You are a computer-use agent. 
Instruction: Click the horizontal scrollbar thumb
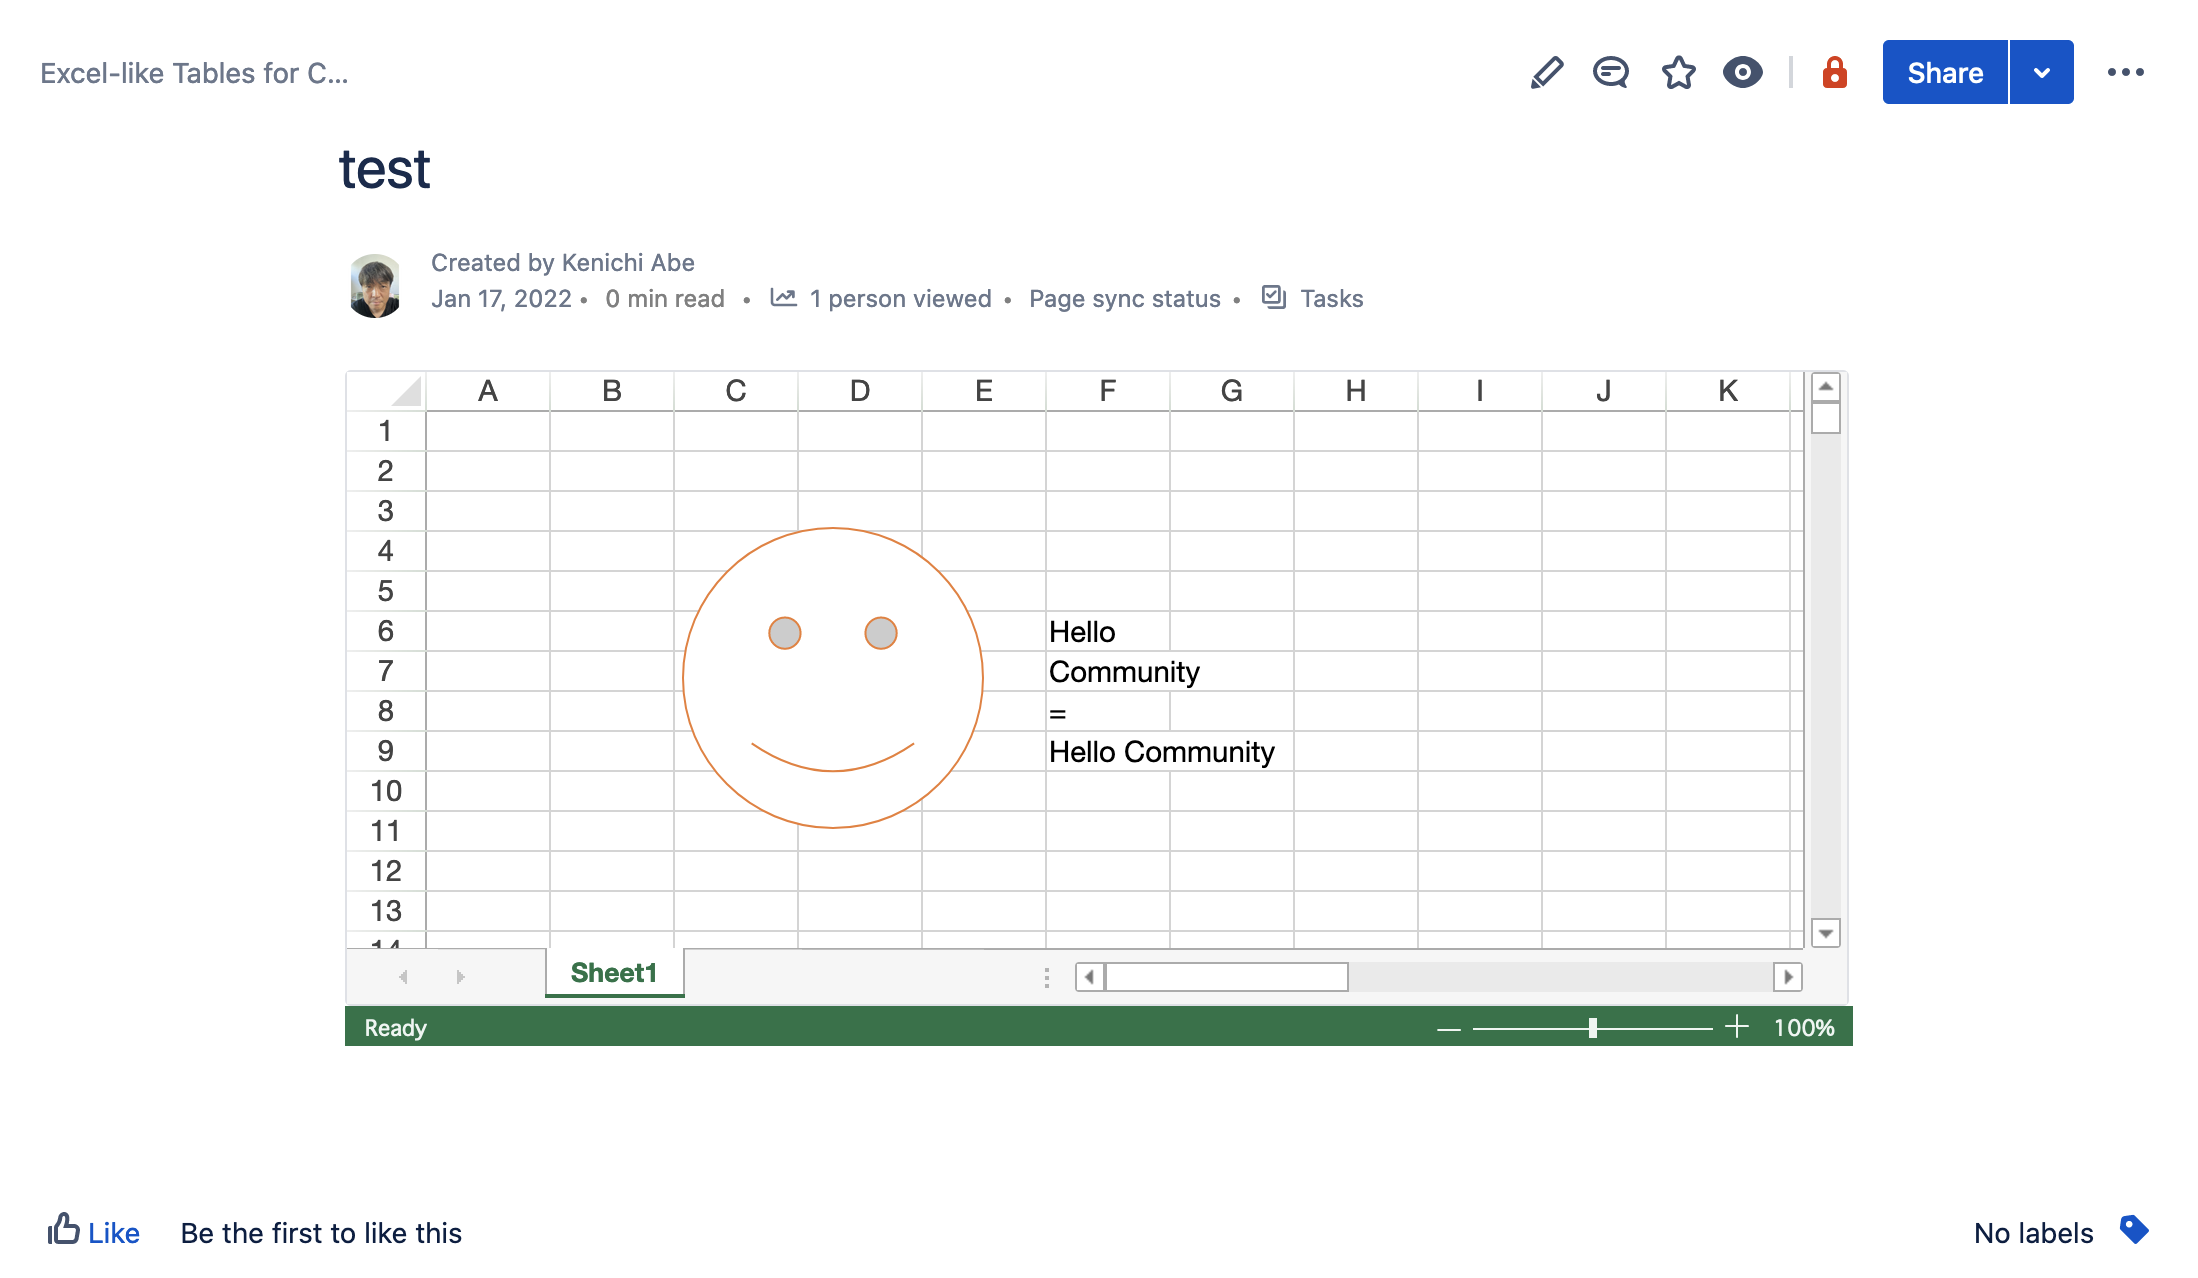(x=1226, y=977)
